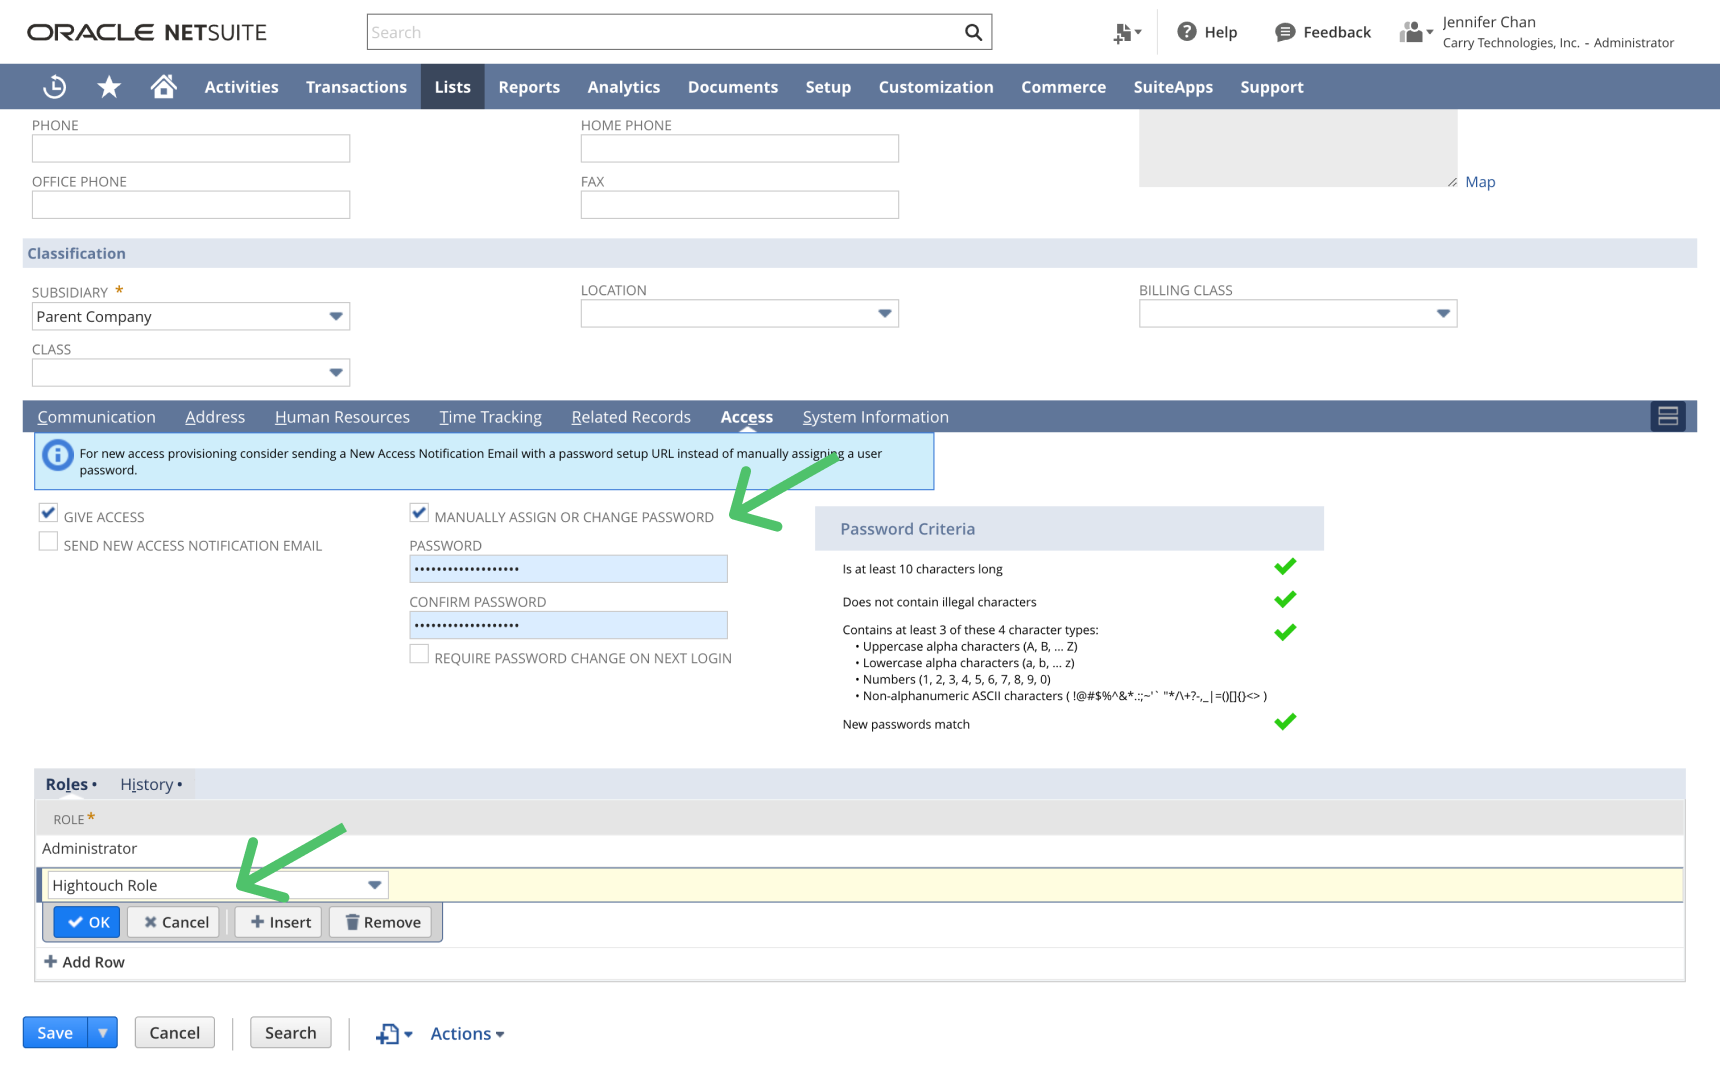Open the Support menu
1720x1075 pixels.
[x=1272, y=87]
